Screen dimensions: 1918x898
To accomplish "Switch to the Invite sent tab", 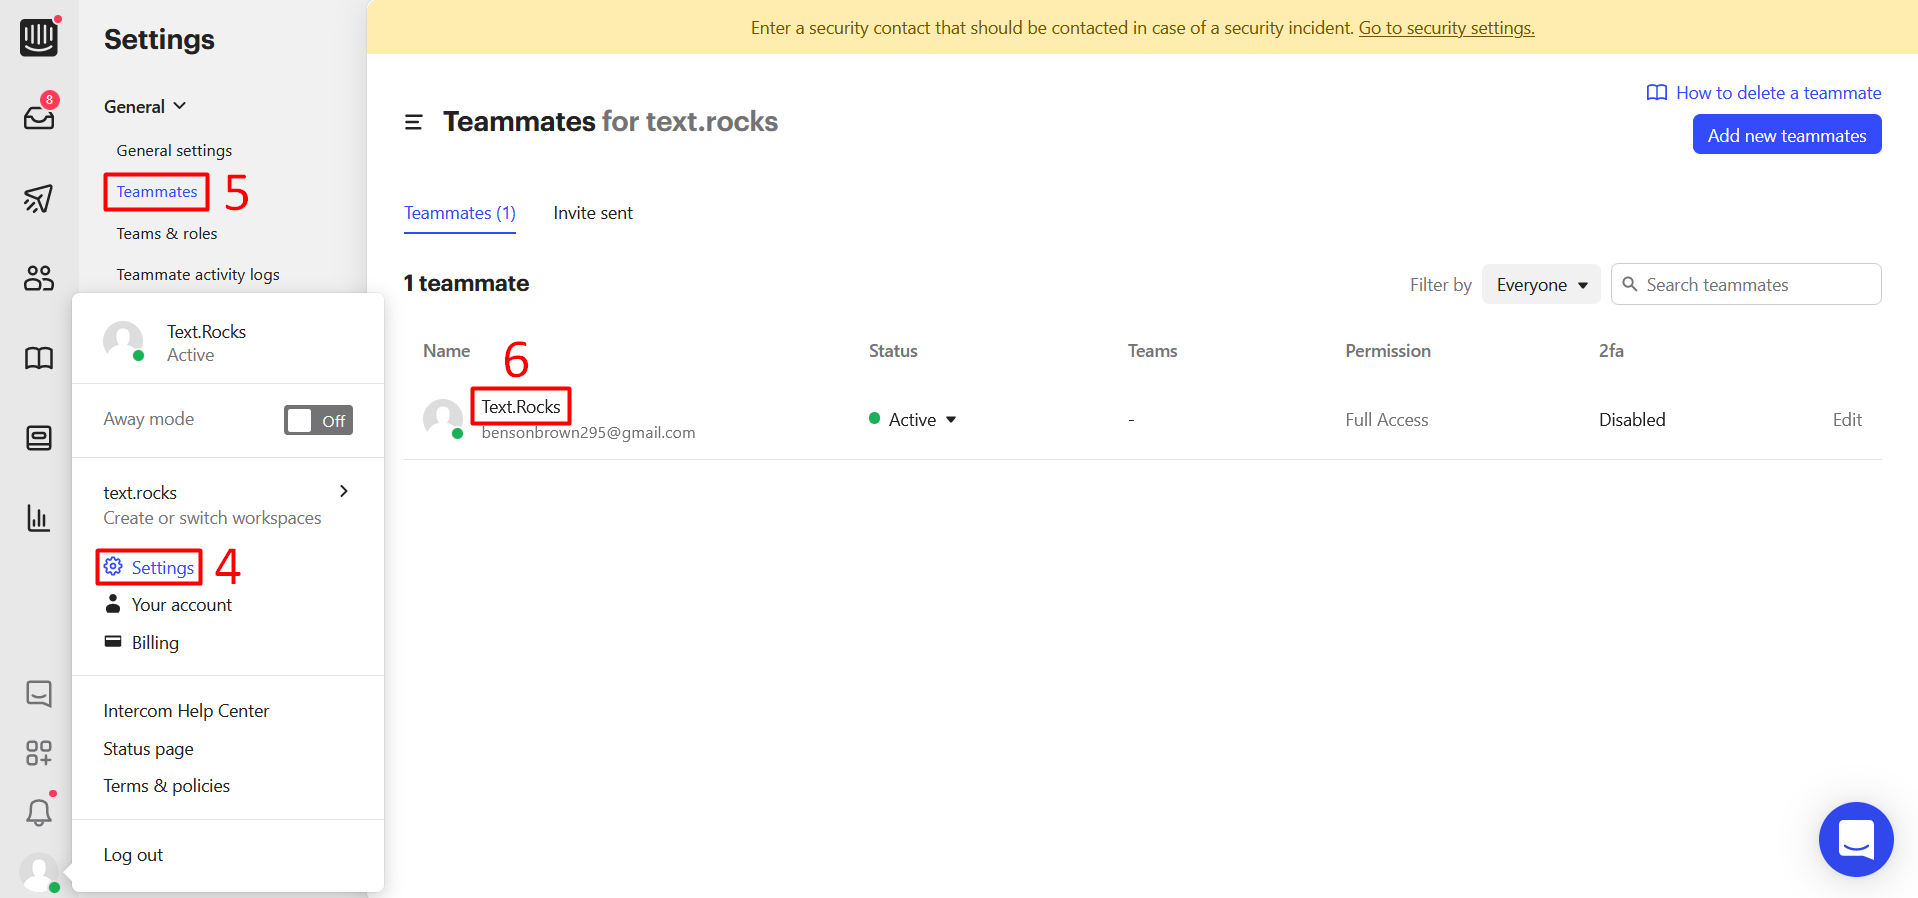I will [x=593, y=213].
